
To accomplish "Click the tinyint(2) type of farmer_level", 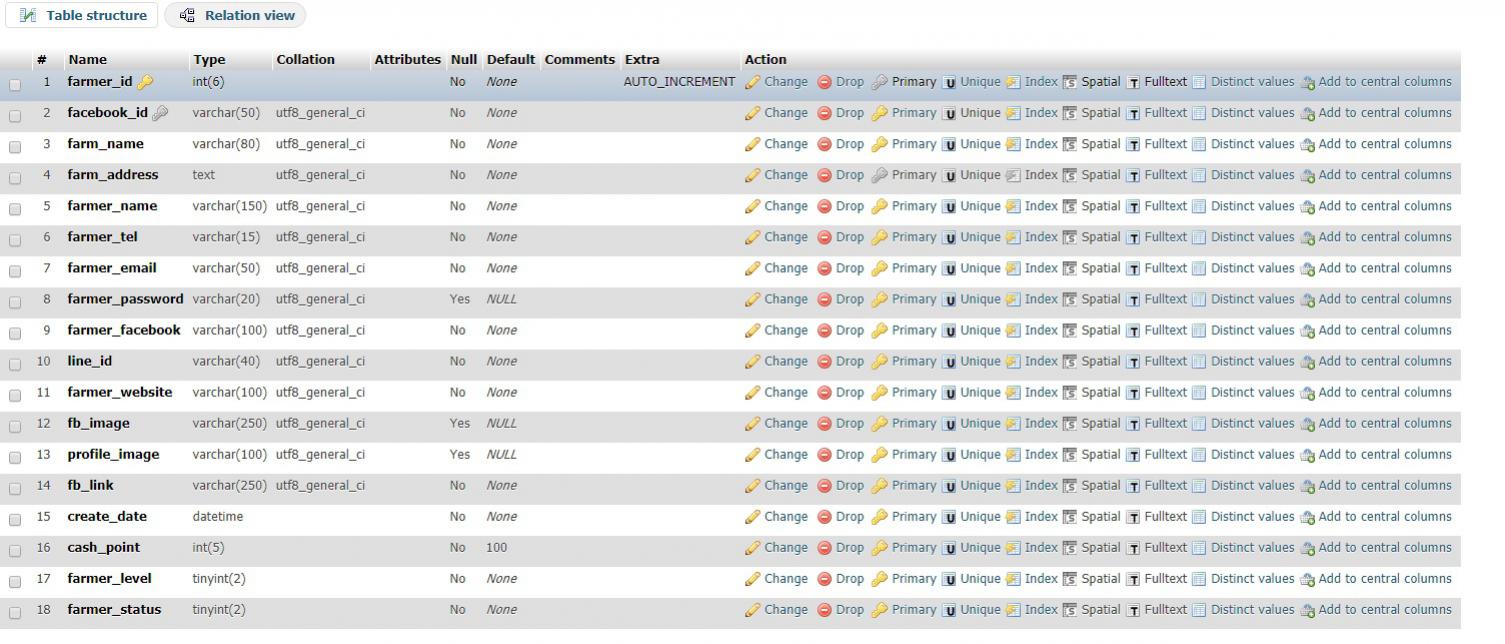I will pyautogui.click(x=219, y=578).
